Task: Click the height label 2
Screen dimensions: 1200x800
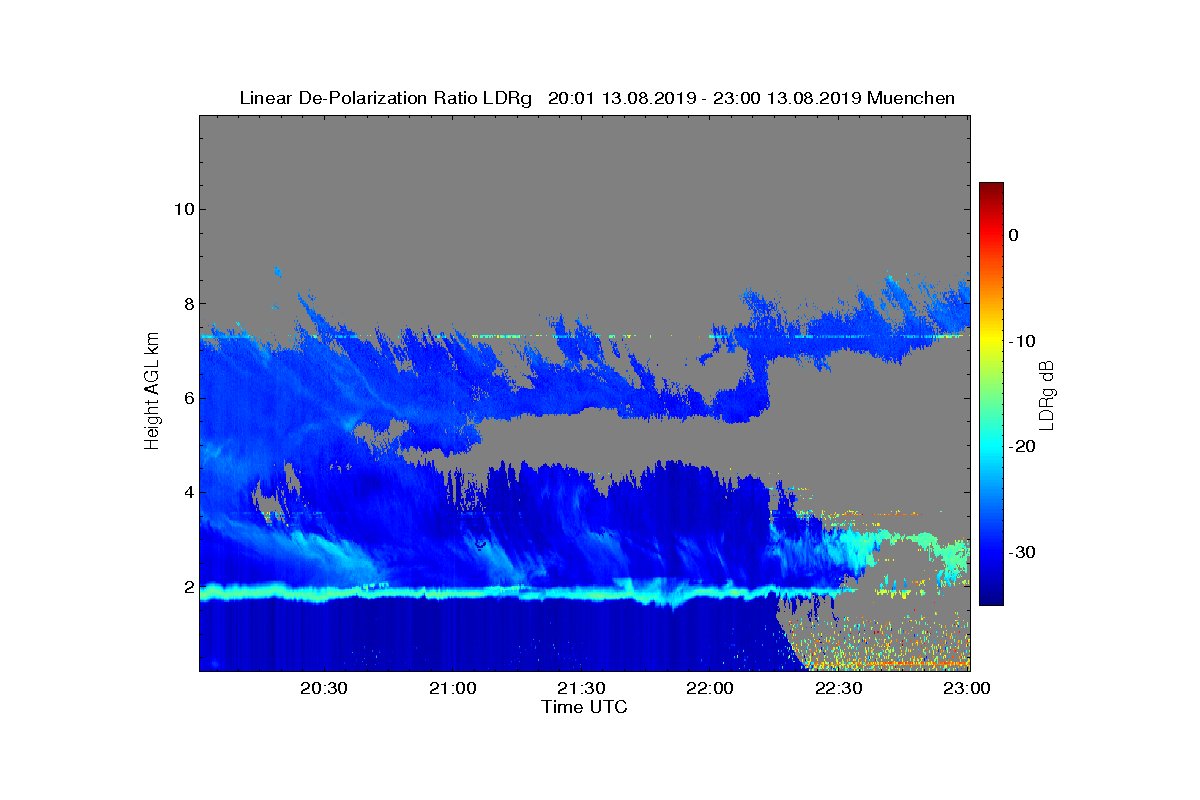Action: coord(188,587)
